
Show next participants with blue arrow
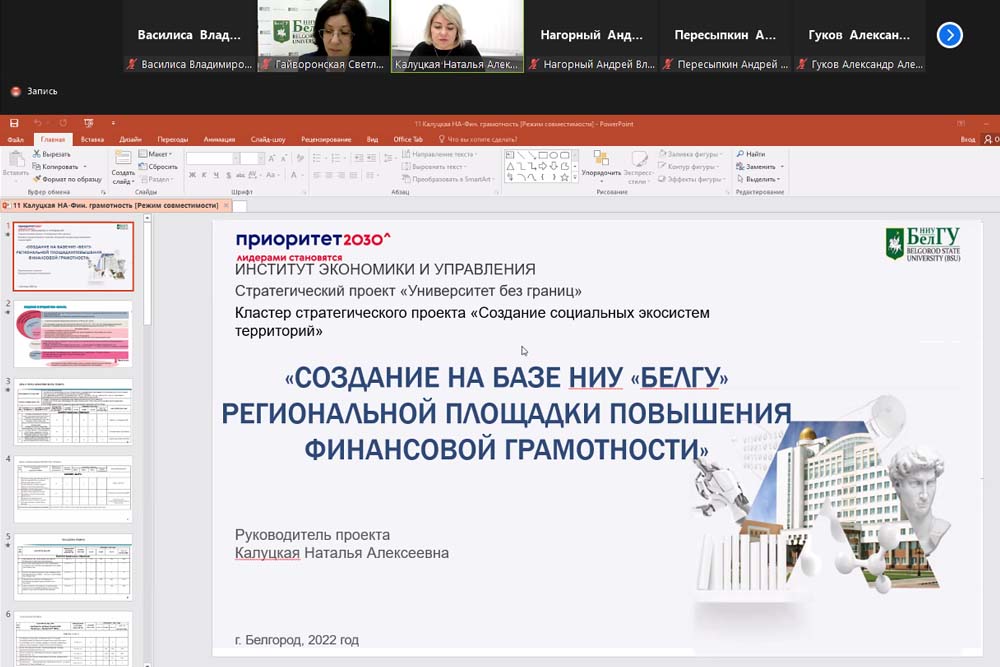tap(949, 35)
